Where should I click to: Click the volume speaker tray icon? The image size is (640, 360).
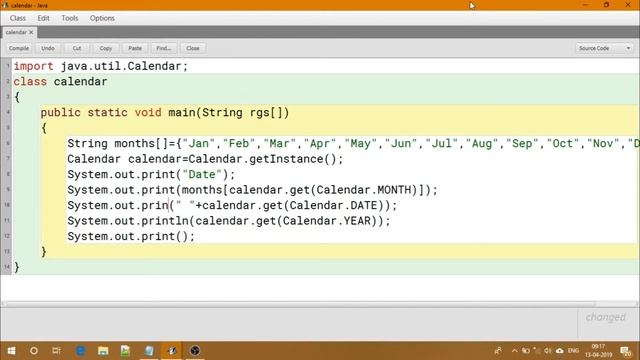[x=548, y=351]
